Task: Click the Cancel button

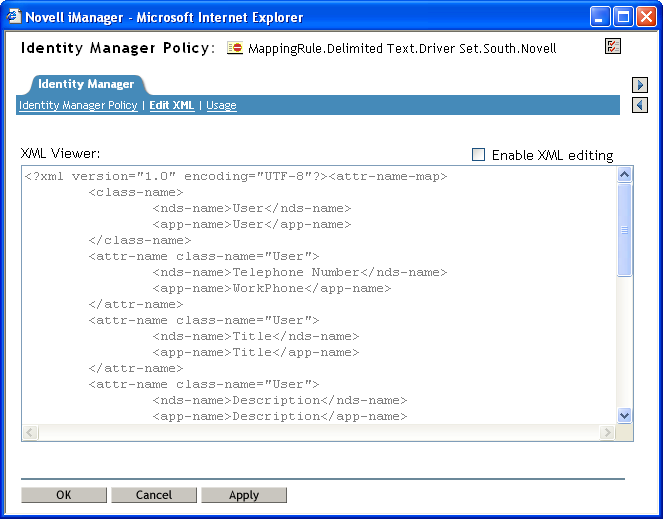Action: tap(154, 495)
